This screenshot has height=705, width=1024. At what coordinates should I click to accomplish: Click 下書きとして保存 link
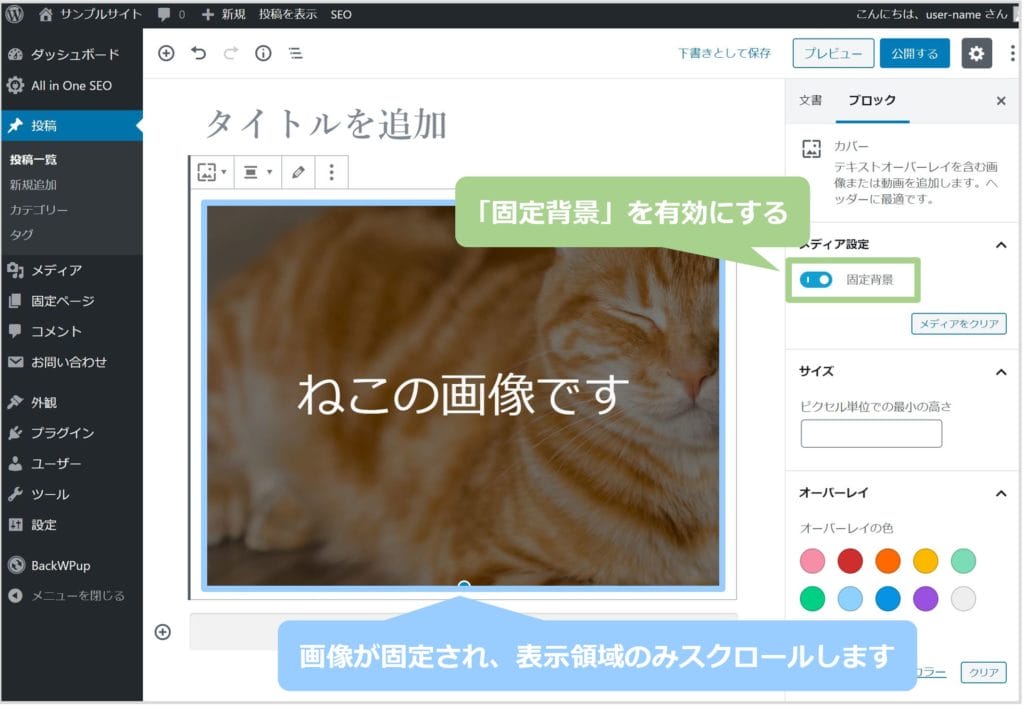pyautogui.click(x=724, y=54)
